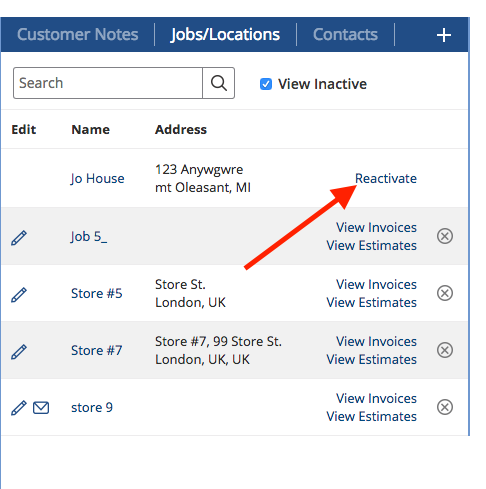
Task: Reactivate the Jo House location
Action: pyautogui.click(x=386, y=178)
